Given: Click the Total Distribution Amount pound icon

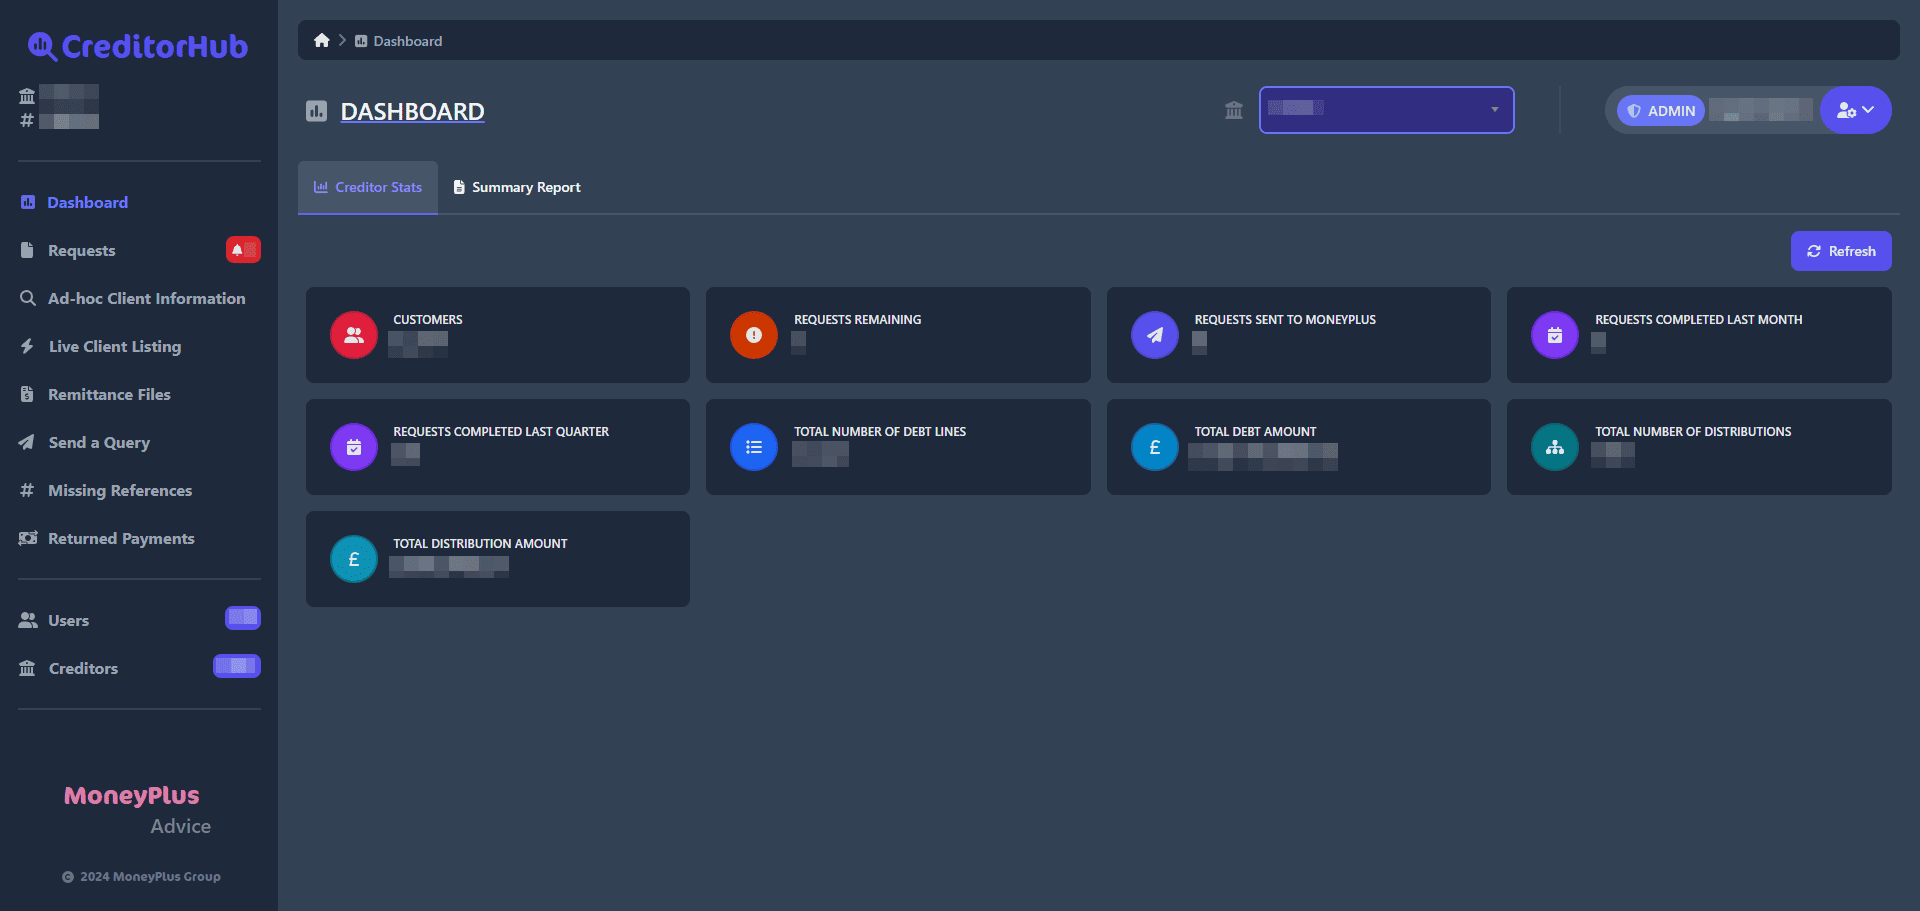Looking at the screenshot, I should coord(354,559).
